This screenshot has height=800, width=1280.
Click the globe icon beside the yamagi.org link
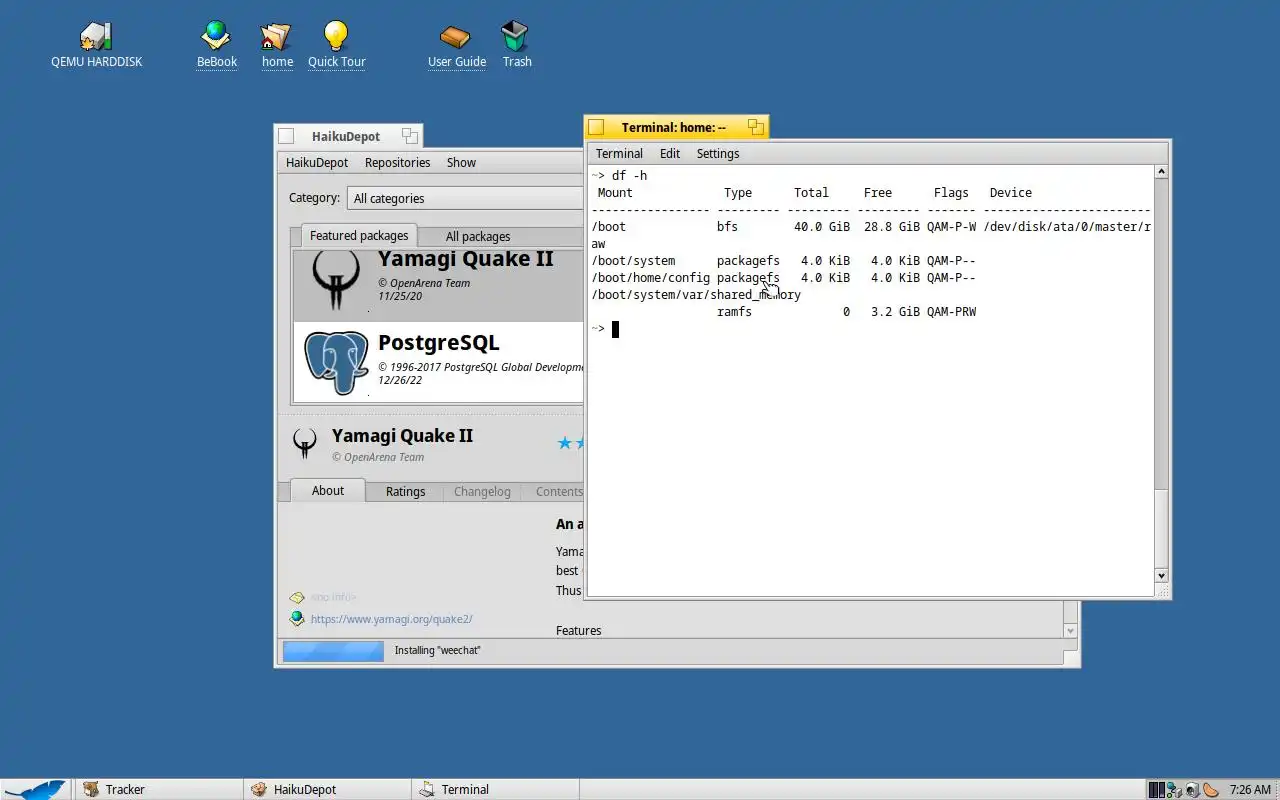click(296, 619)
